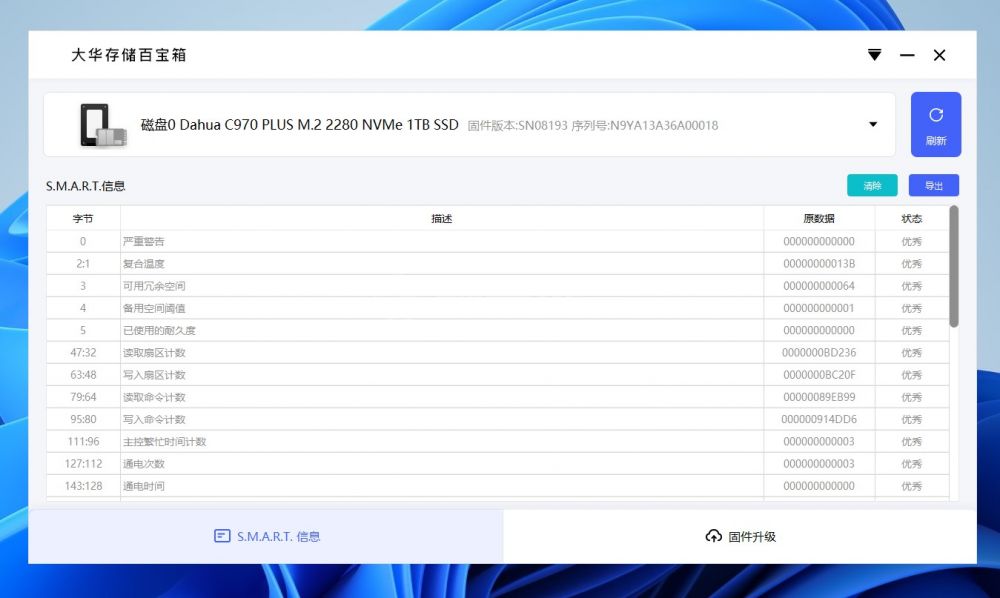The width and height of the screenshot is (1000, 598).
Task: Click byte cell 79:64
Action: pos(83,397)
